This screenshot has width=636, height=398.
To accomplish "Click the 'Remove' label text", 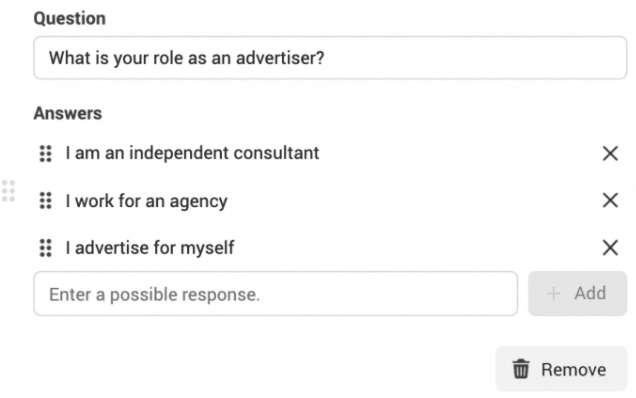I will [574, 370].
